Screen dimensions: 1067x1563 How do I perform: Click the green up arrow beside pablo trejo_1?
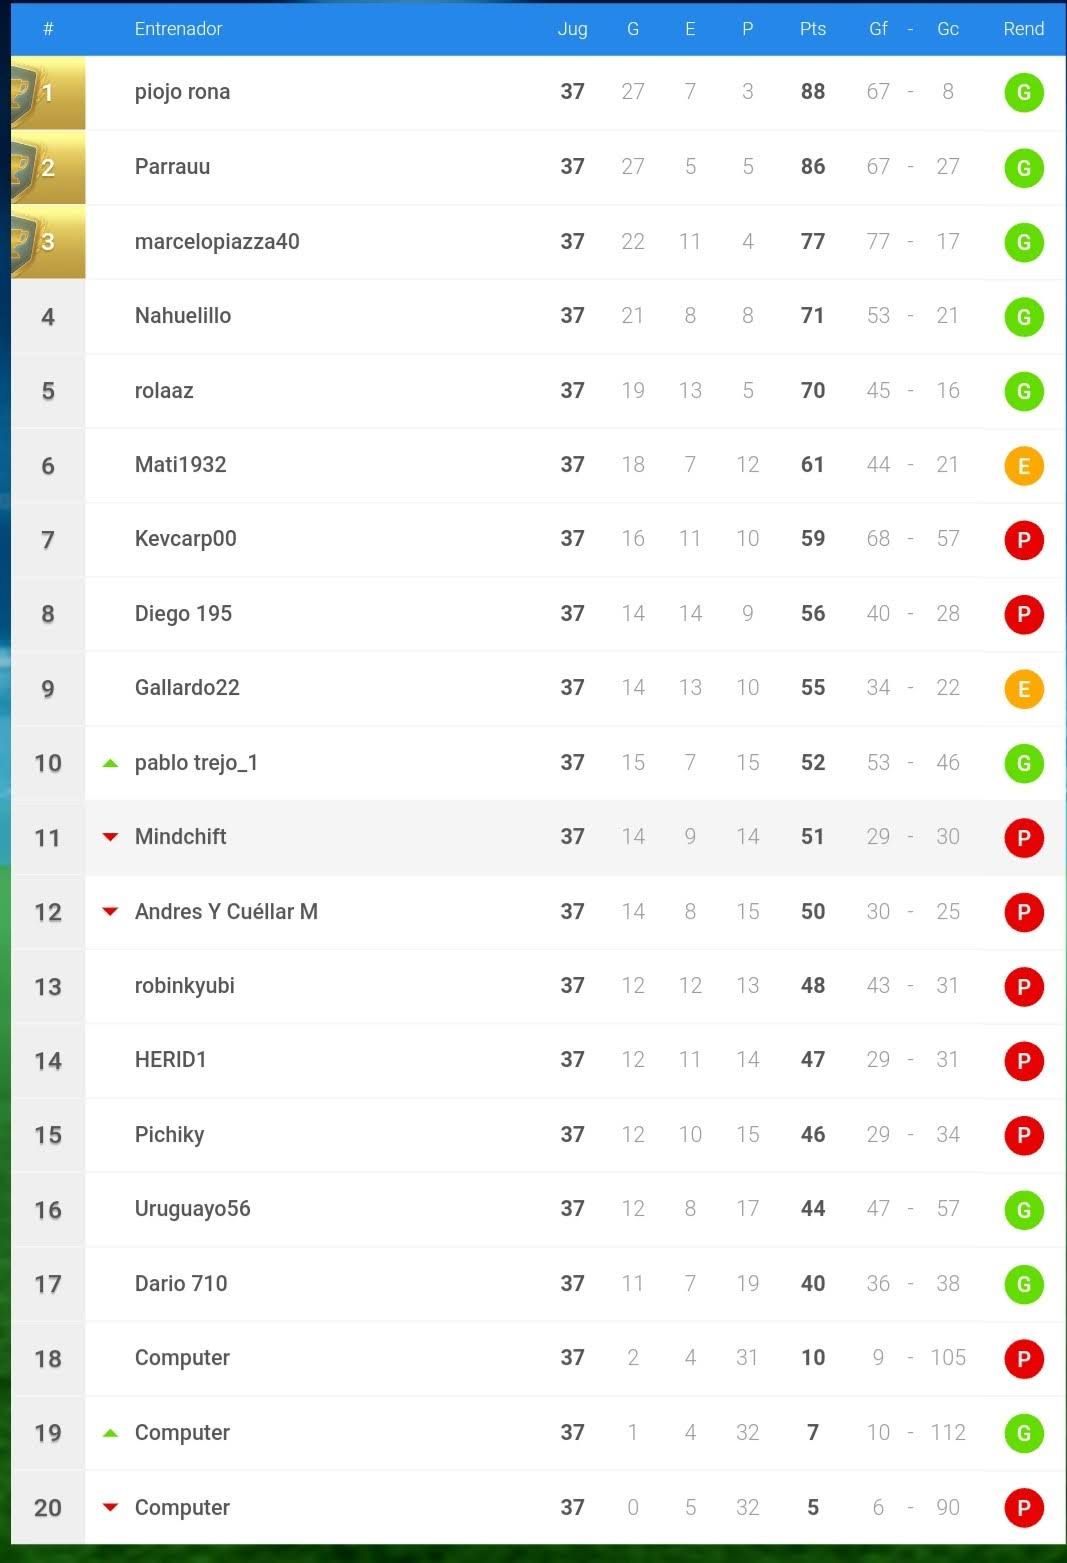[111, 763]
